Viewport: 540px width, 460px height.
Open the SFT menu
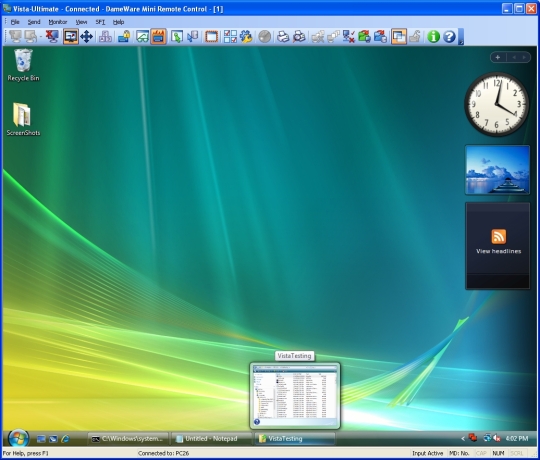(x=100, y=22)
